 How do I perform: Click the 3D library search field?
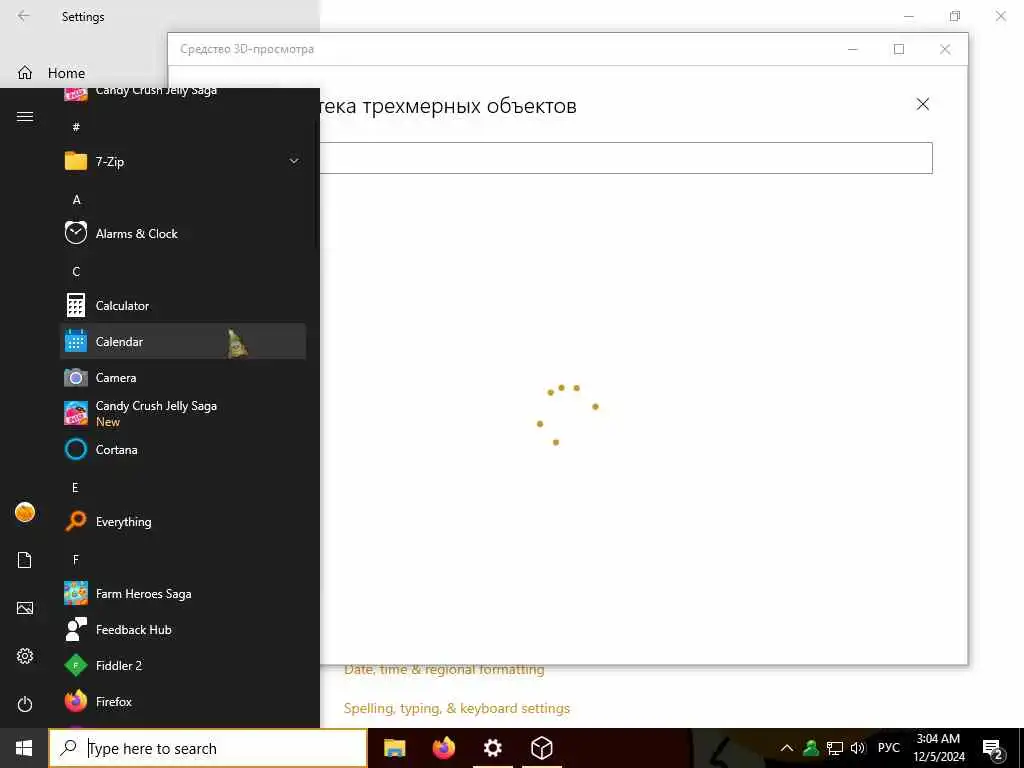click(626, 158)
